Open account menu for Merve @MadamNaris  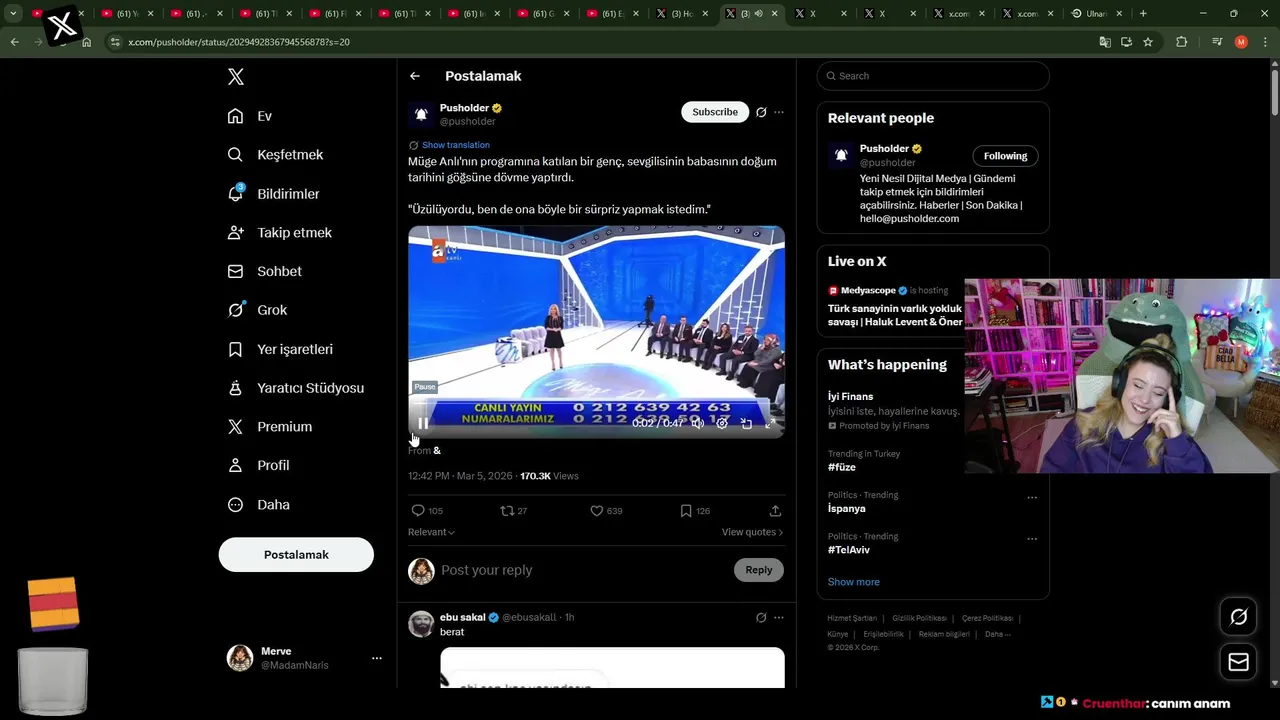(305, 658)
